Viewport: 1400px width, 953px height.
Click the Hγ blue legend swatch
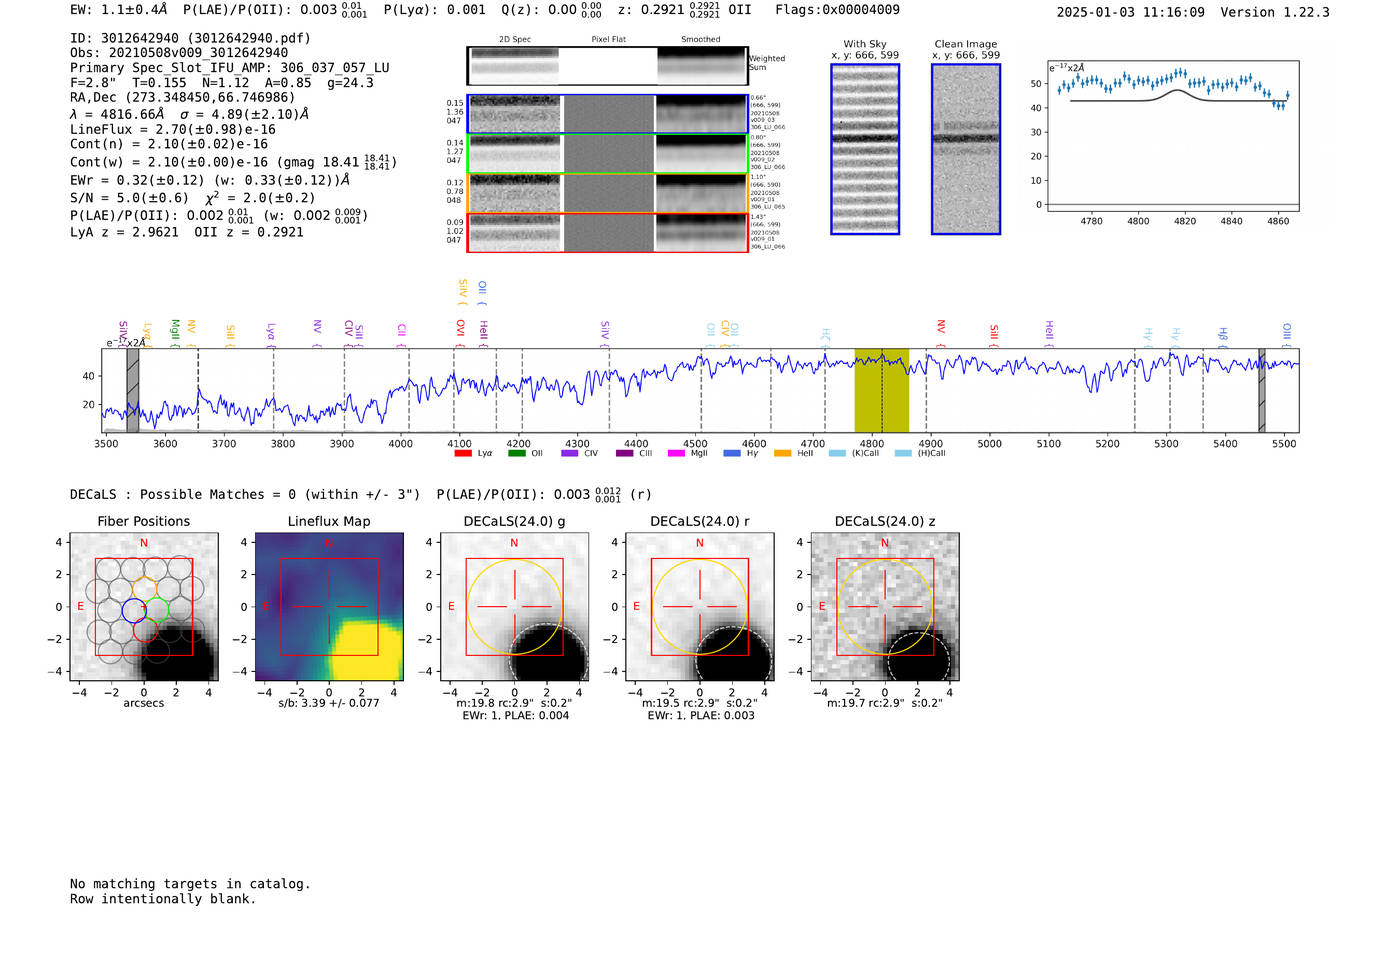732,453
